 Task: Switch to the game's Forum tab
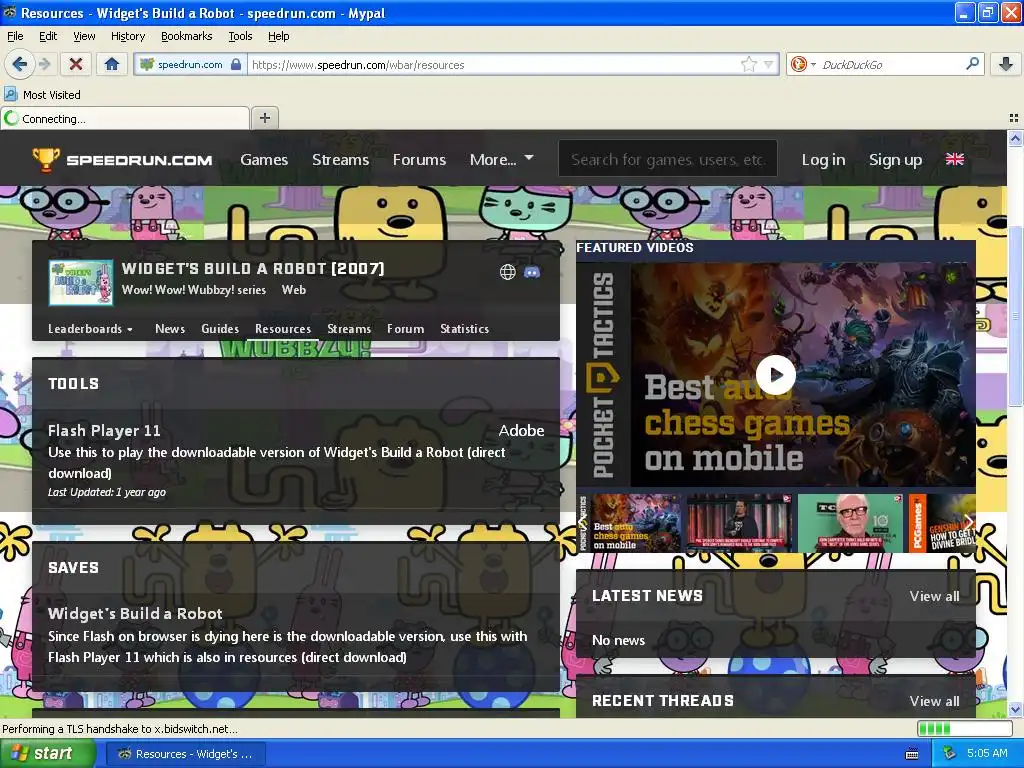point(405,328)
